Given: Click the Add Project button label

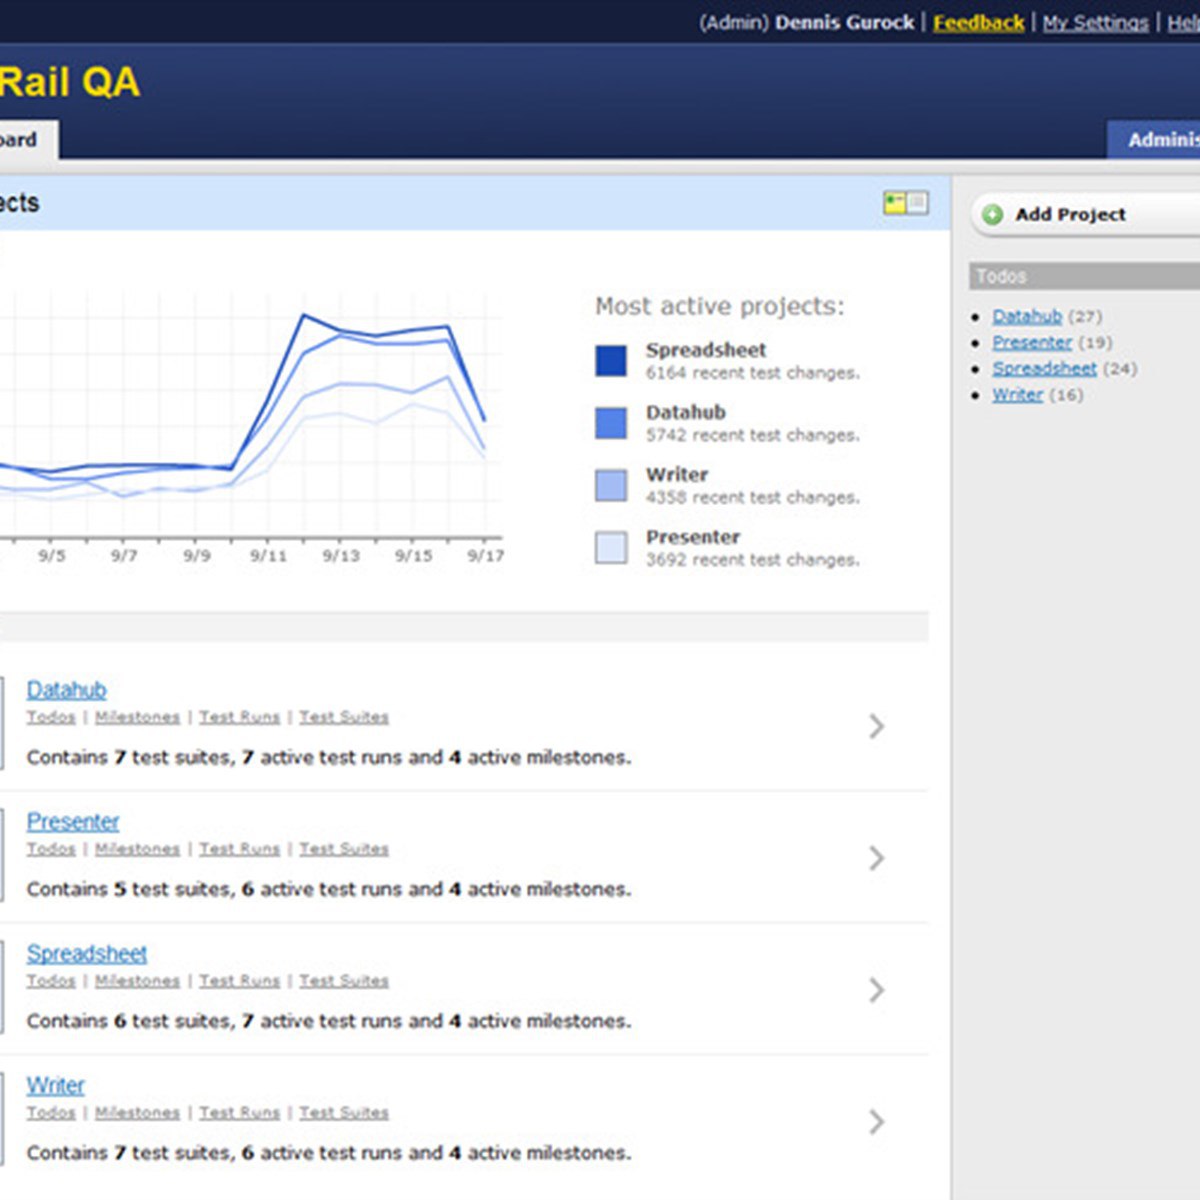Looking at the screenshot, I should tap(1070, 214).
